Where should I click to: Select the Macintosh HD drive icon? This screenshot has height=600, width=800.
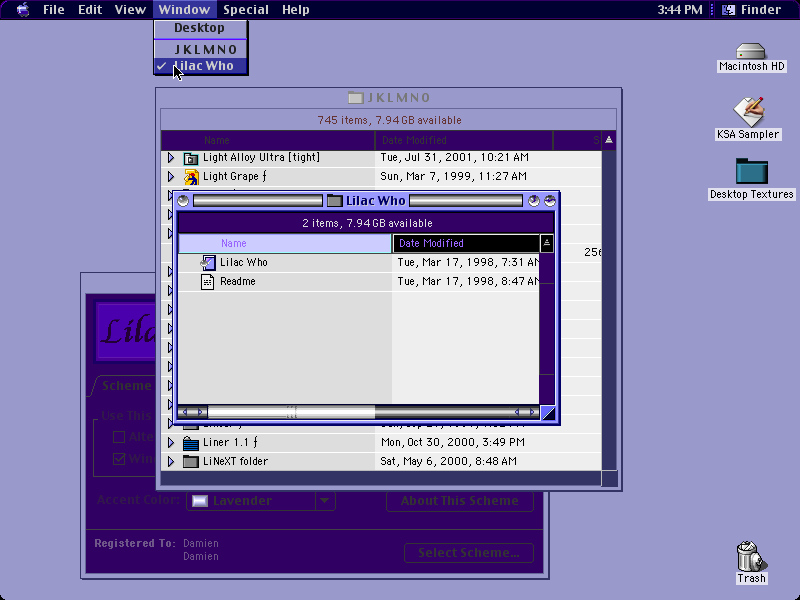point(751,51)
